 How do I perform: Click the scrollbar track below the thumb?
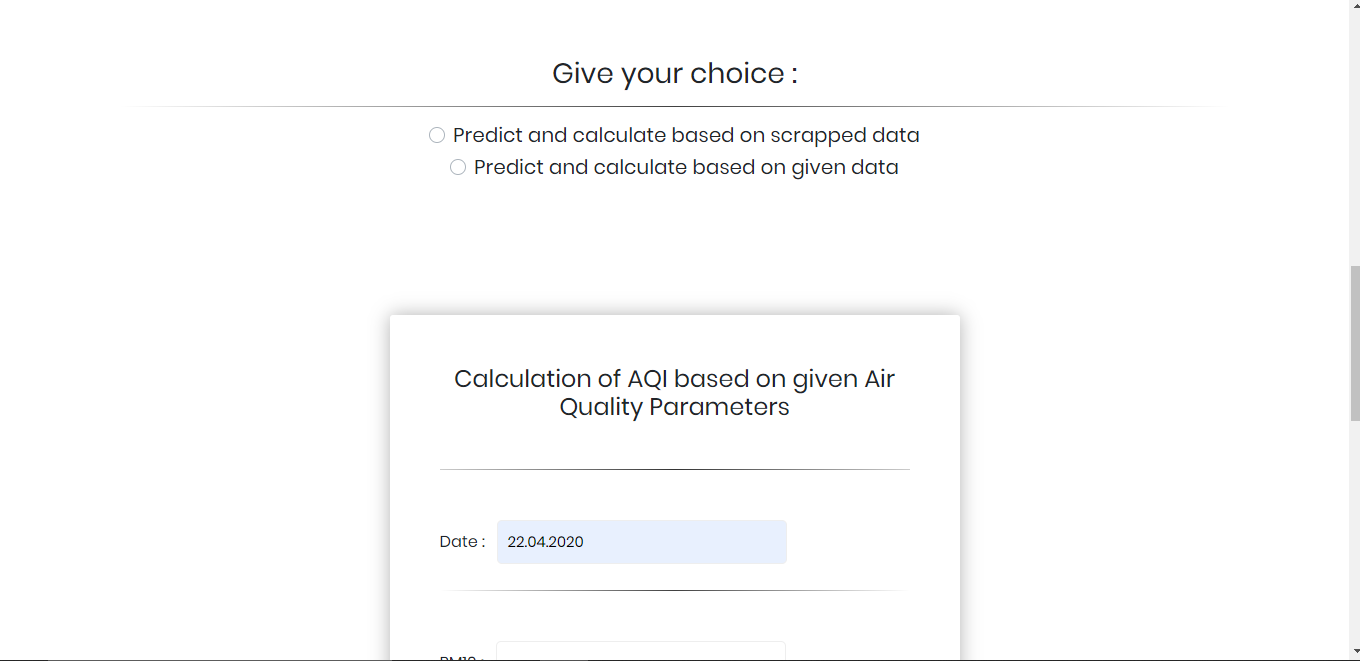[1354, 540]
